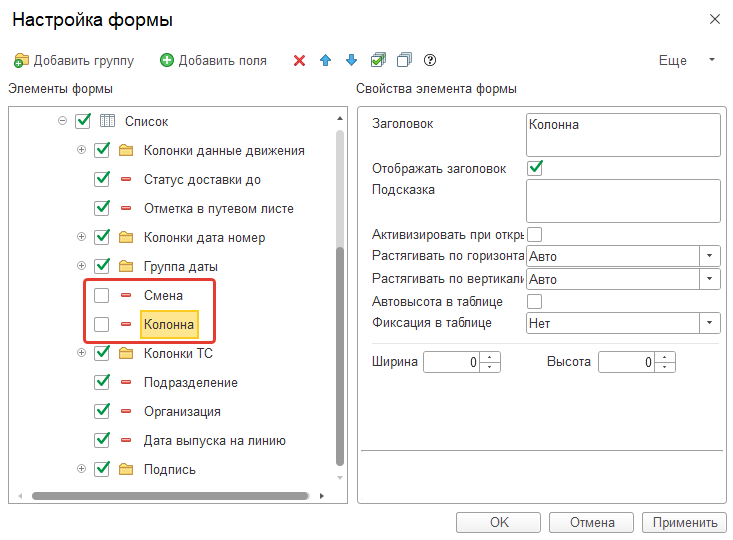Open the Еще menu
The height and width of the screenshot is (540, 733).
686,60
